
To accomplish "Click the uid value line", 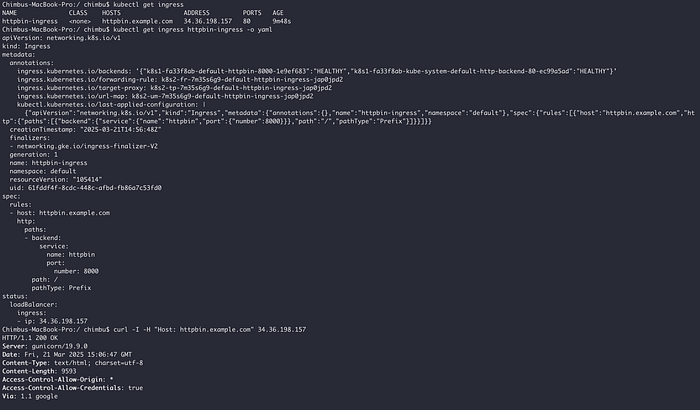I will click(85, 188).
